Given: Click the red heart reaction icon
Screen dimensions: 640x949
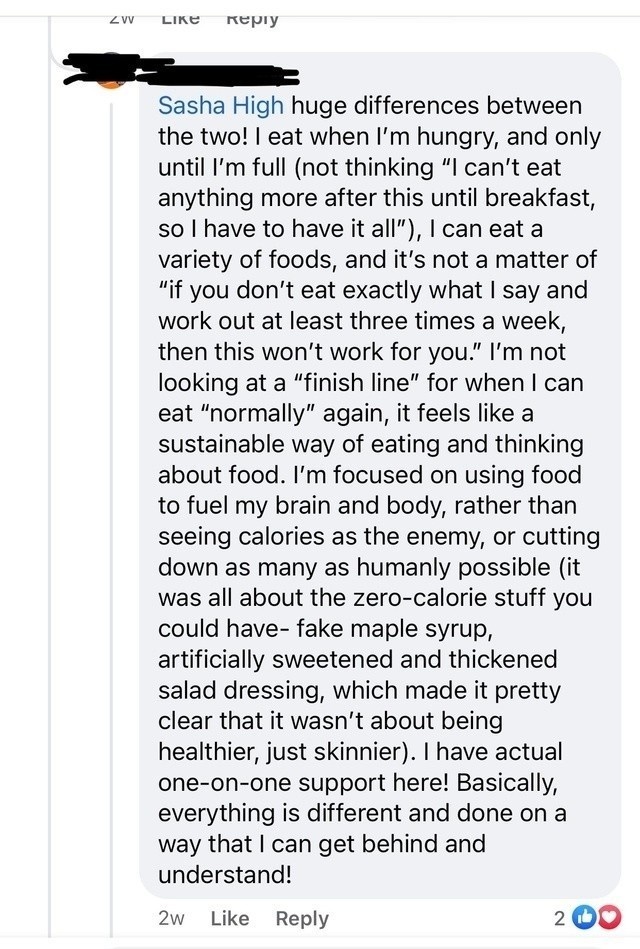Looking at the screenshot, I should (604, 917).
